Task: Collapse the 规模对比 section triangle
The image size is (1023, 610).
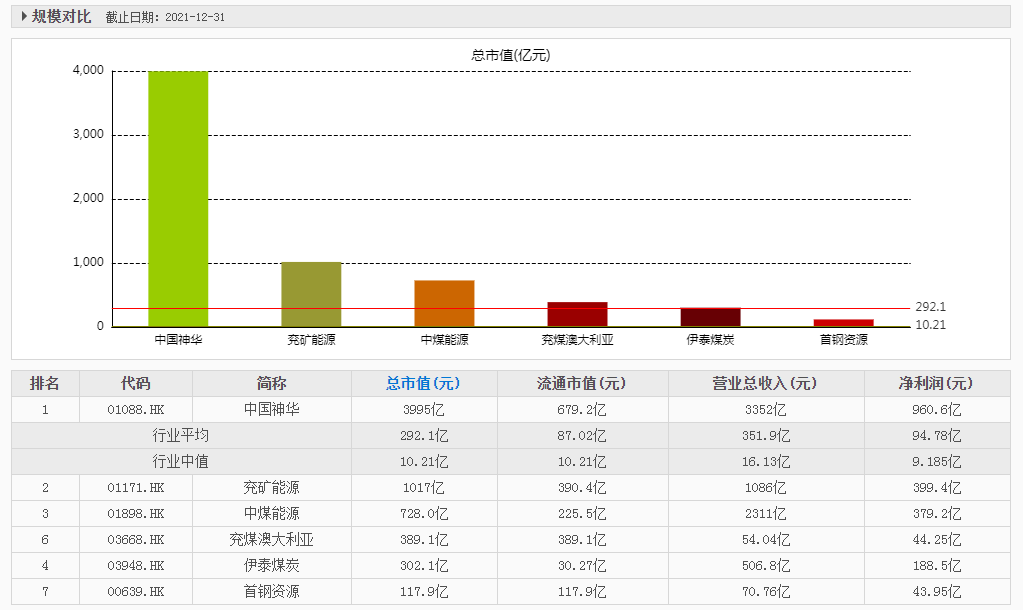Action: [x=24, y=16]
